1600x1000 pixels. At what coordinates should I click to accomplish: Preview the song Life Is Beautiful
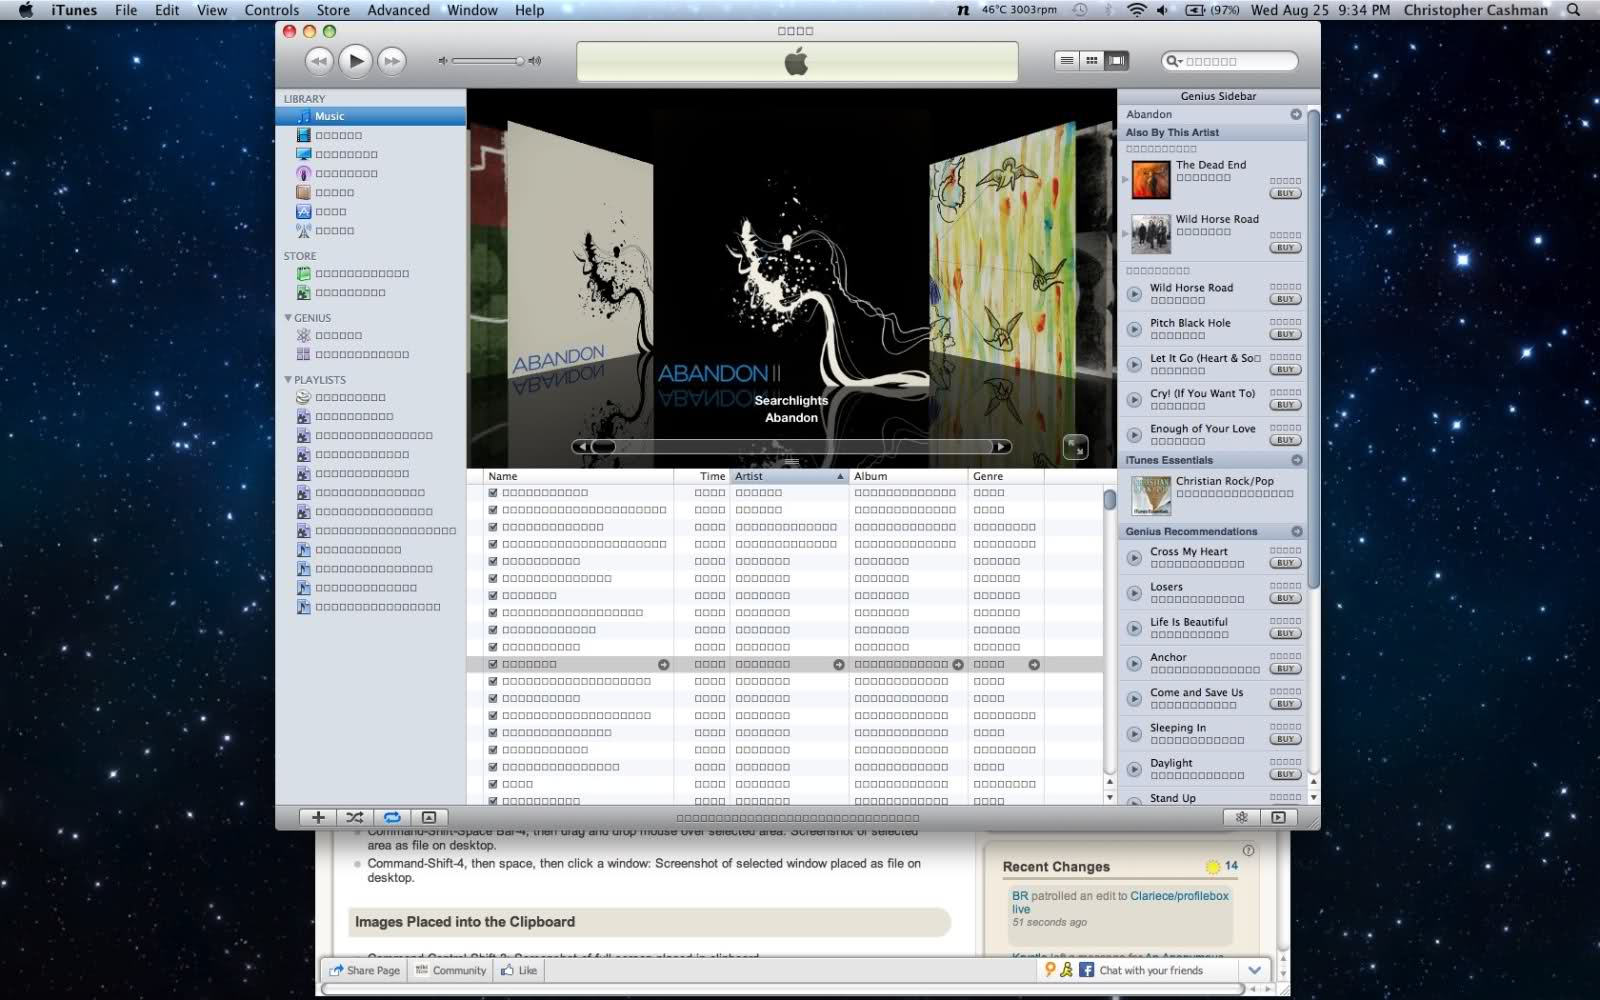[x=1134, y=628]
